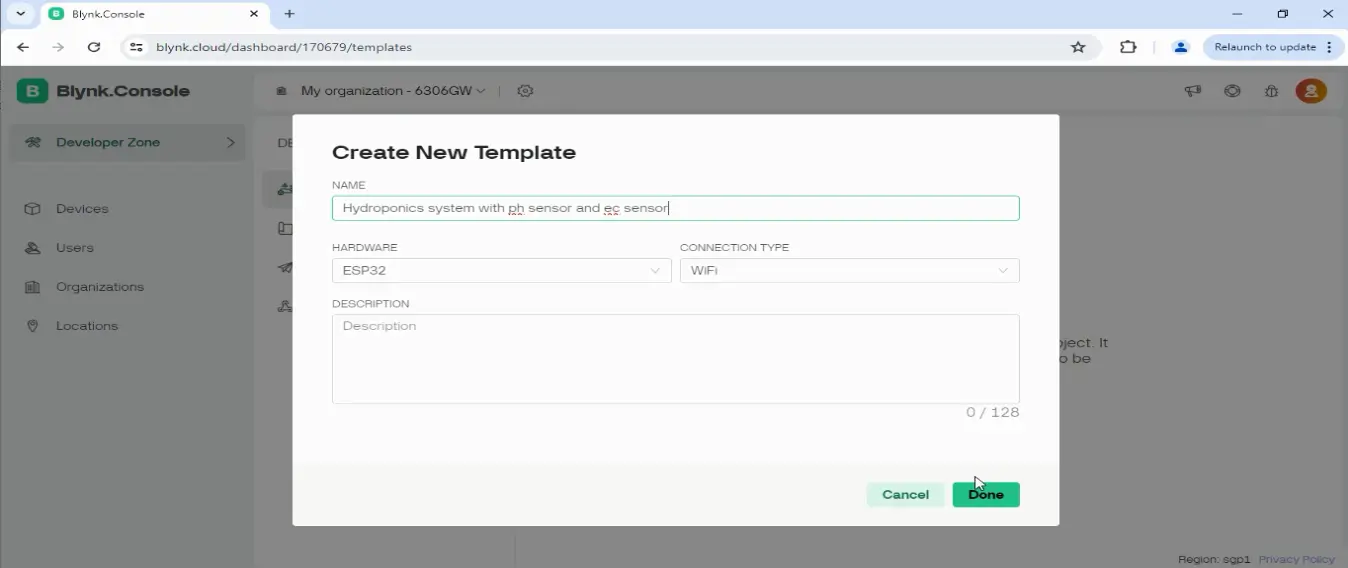Click the Done button
This screenshot has height=568, width=1348.
(986, 495)
